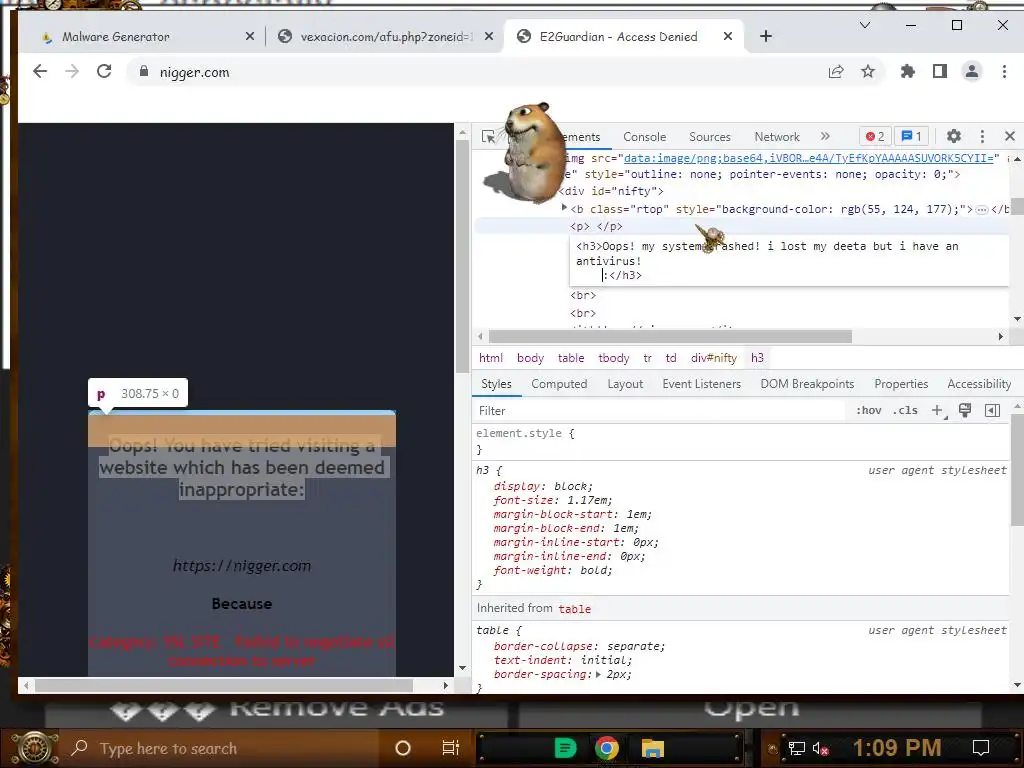Reload the current page

point(104,71)
